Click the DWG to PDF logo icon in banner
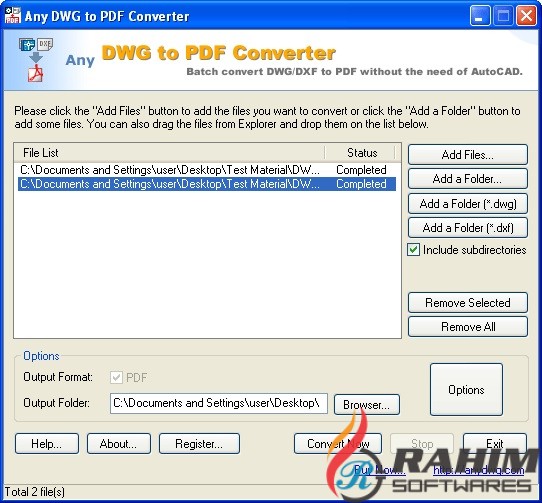Screen dimensions: 542x503 [x=36, y=60]
